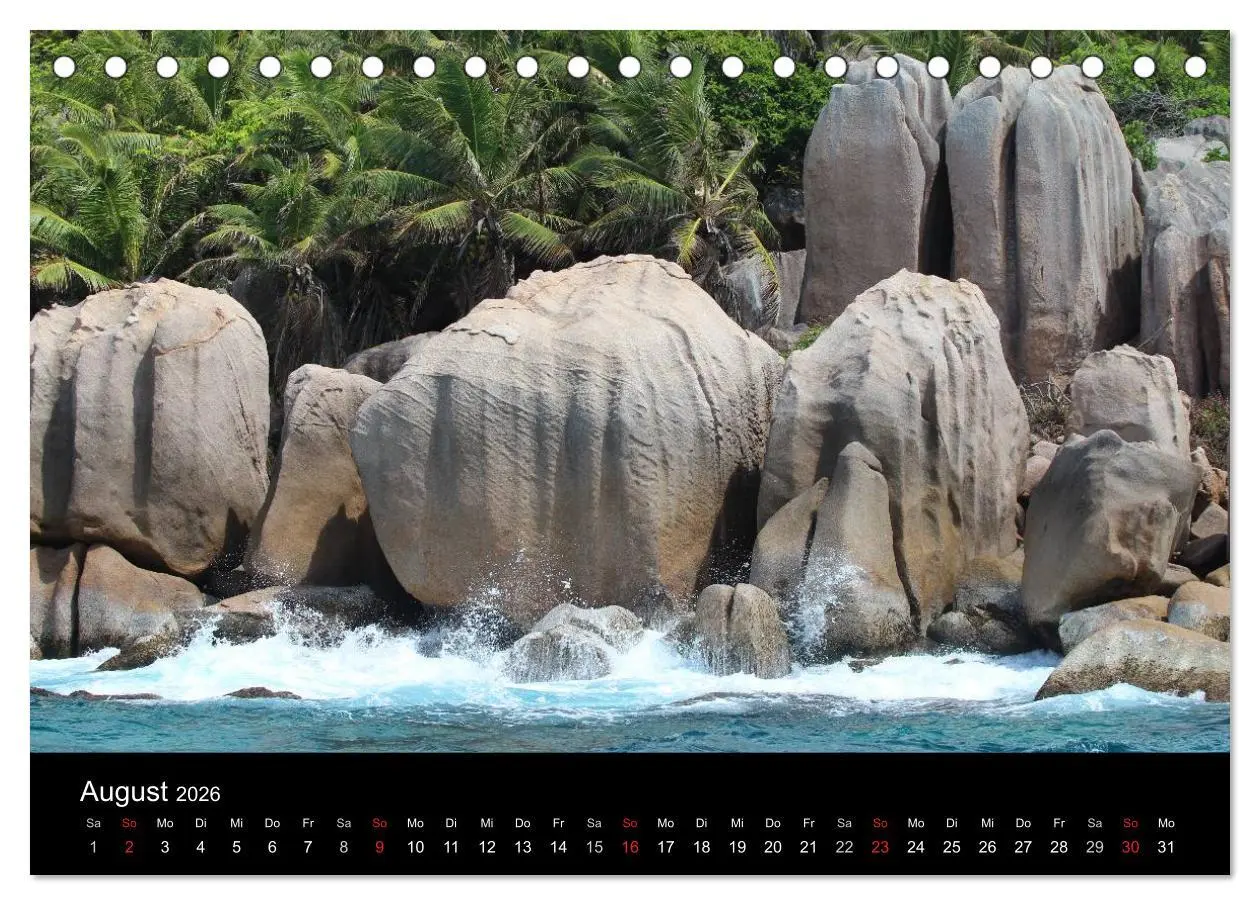Select date 10 in the calendar
Viewport: 1260px width, 905px height.
[x=415, y=847]
